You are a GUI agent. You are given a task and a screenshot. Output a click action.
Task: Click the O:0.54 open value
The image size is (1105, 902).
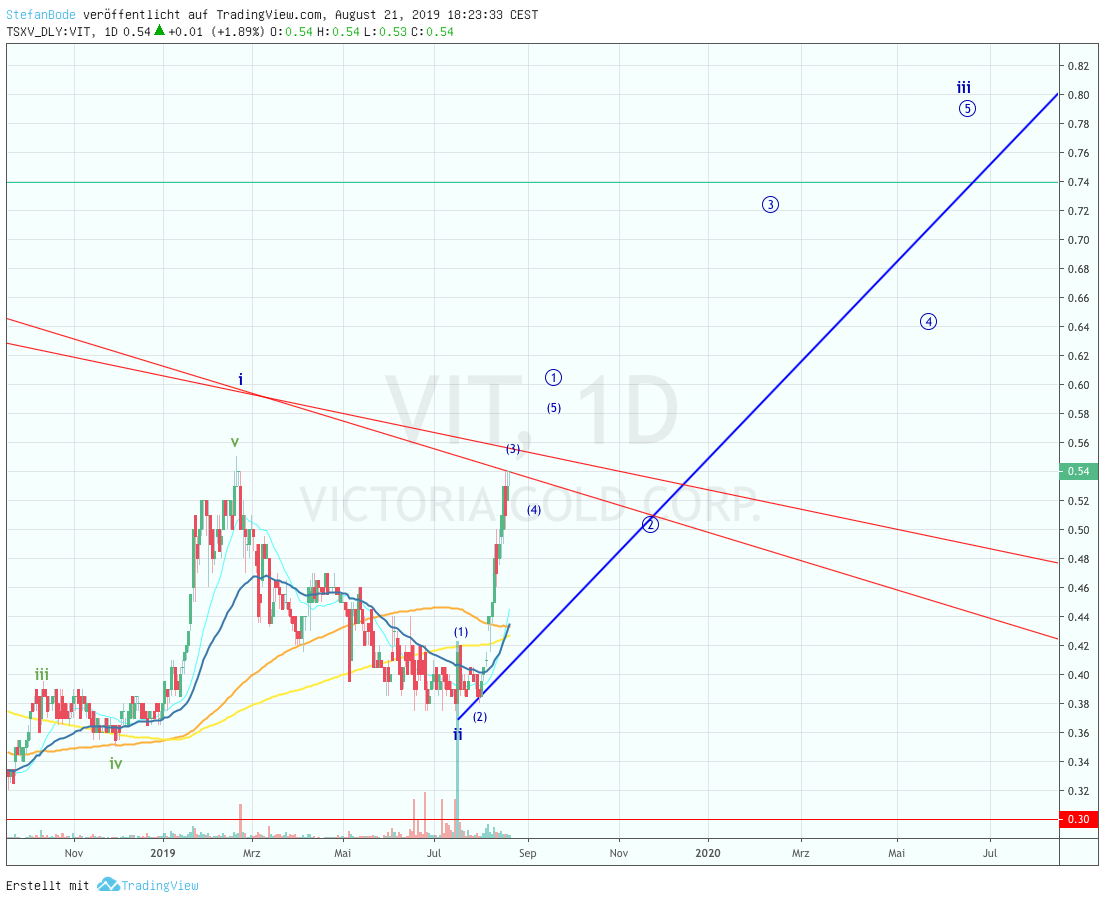point(291,32)
